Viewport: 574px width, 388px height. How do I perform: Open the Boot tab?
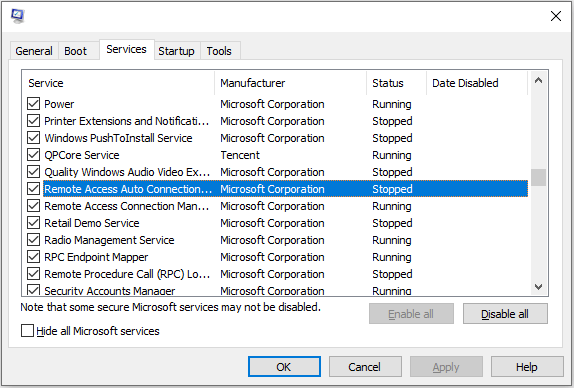[75, 51]
